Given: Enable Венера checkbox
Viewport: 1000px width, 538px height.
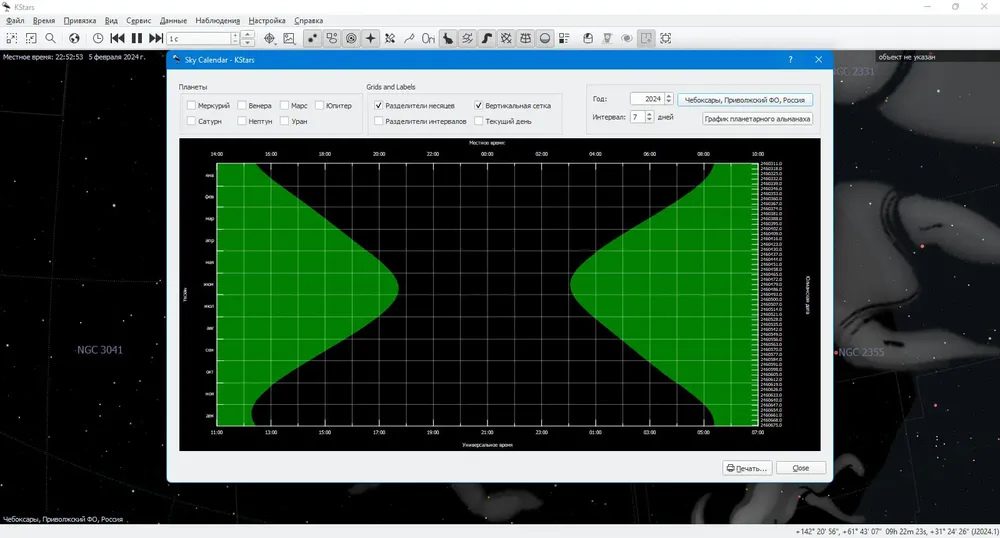Looking at the screenshot, I should pyautogui.click(x=242, y=105).
